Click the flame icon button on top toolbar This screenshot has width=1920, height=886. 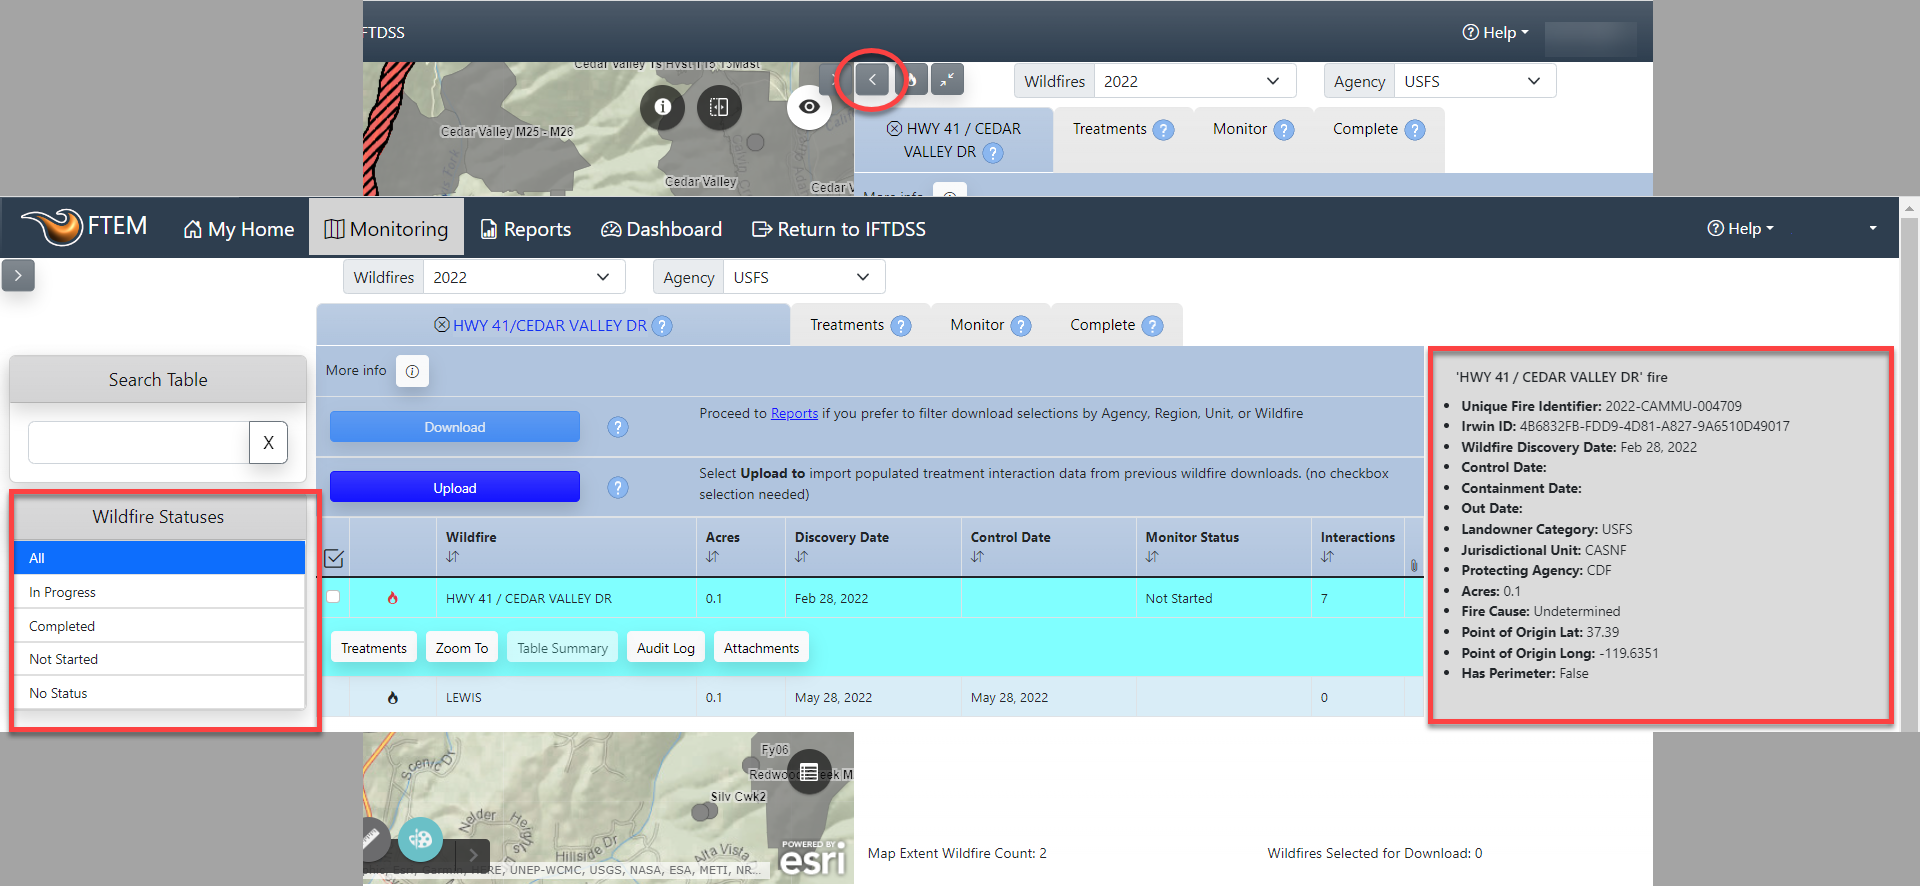tap(912, 79)
